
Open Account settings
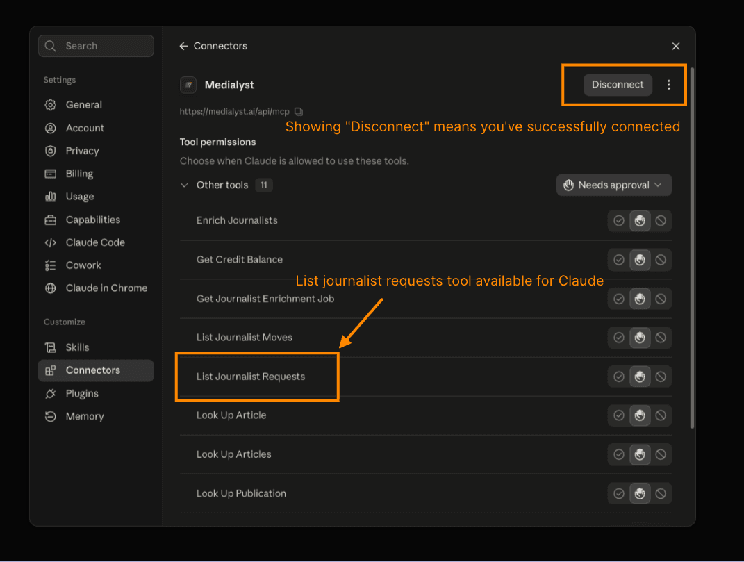click(x=96, y=128)
